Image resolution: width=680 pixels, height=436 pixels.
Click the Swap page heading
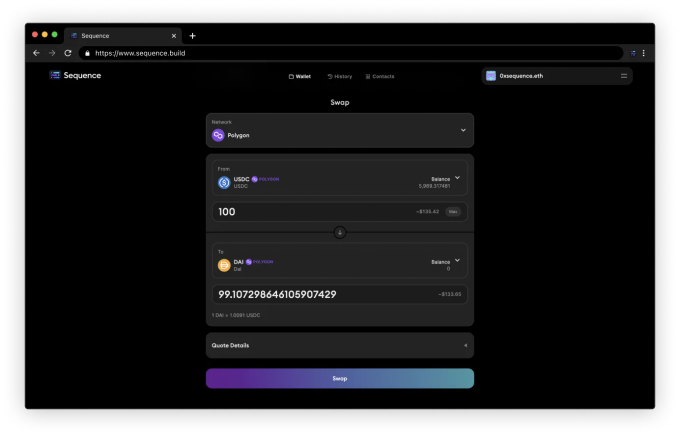click(340, 102)
